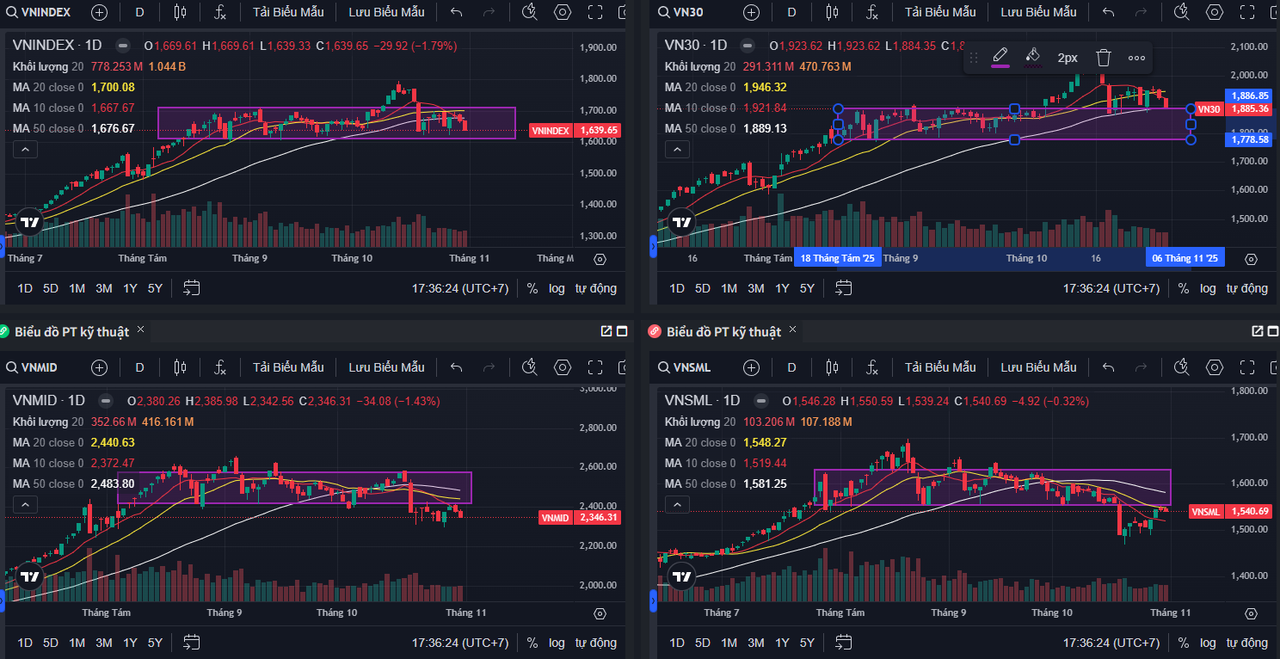The image size is (1280, 659).
Task: Close the 'Biểu đồ PT kỹ thuật' tab above VNMID
Action: [x=141, y=329]
